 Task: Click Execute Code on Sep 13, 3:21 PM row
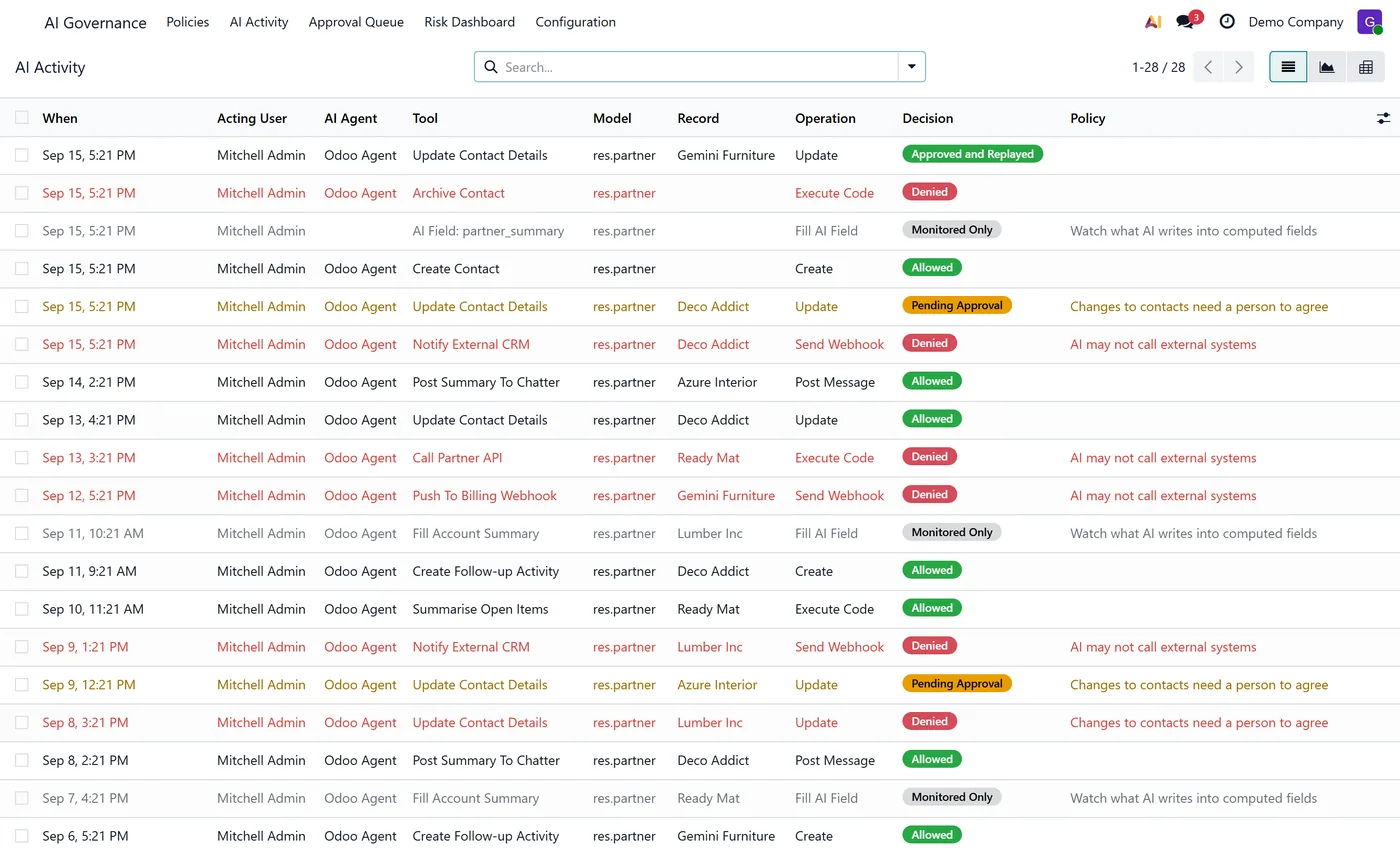(x=834, y=458)
